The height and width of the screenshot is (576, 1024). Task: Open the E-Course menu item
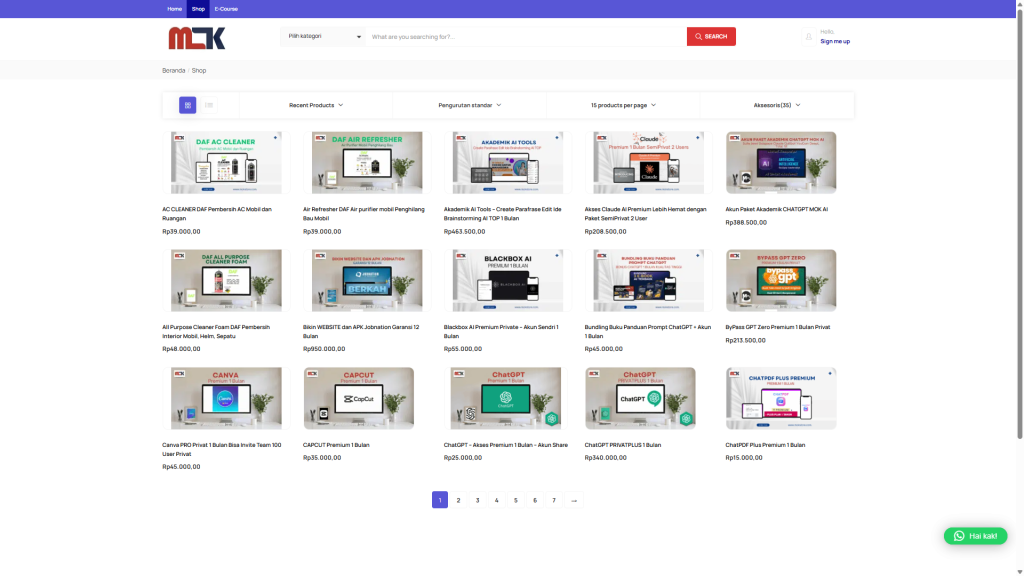226,9
